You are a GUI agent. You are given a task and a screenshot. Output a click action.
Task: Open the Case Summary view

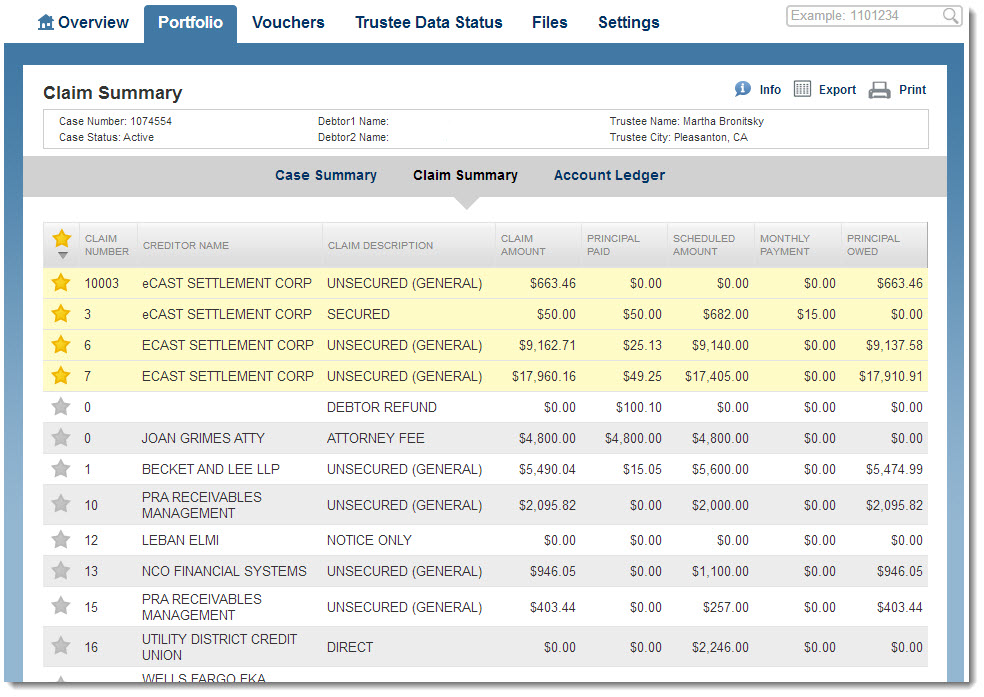click(326, 175)
